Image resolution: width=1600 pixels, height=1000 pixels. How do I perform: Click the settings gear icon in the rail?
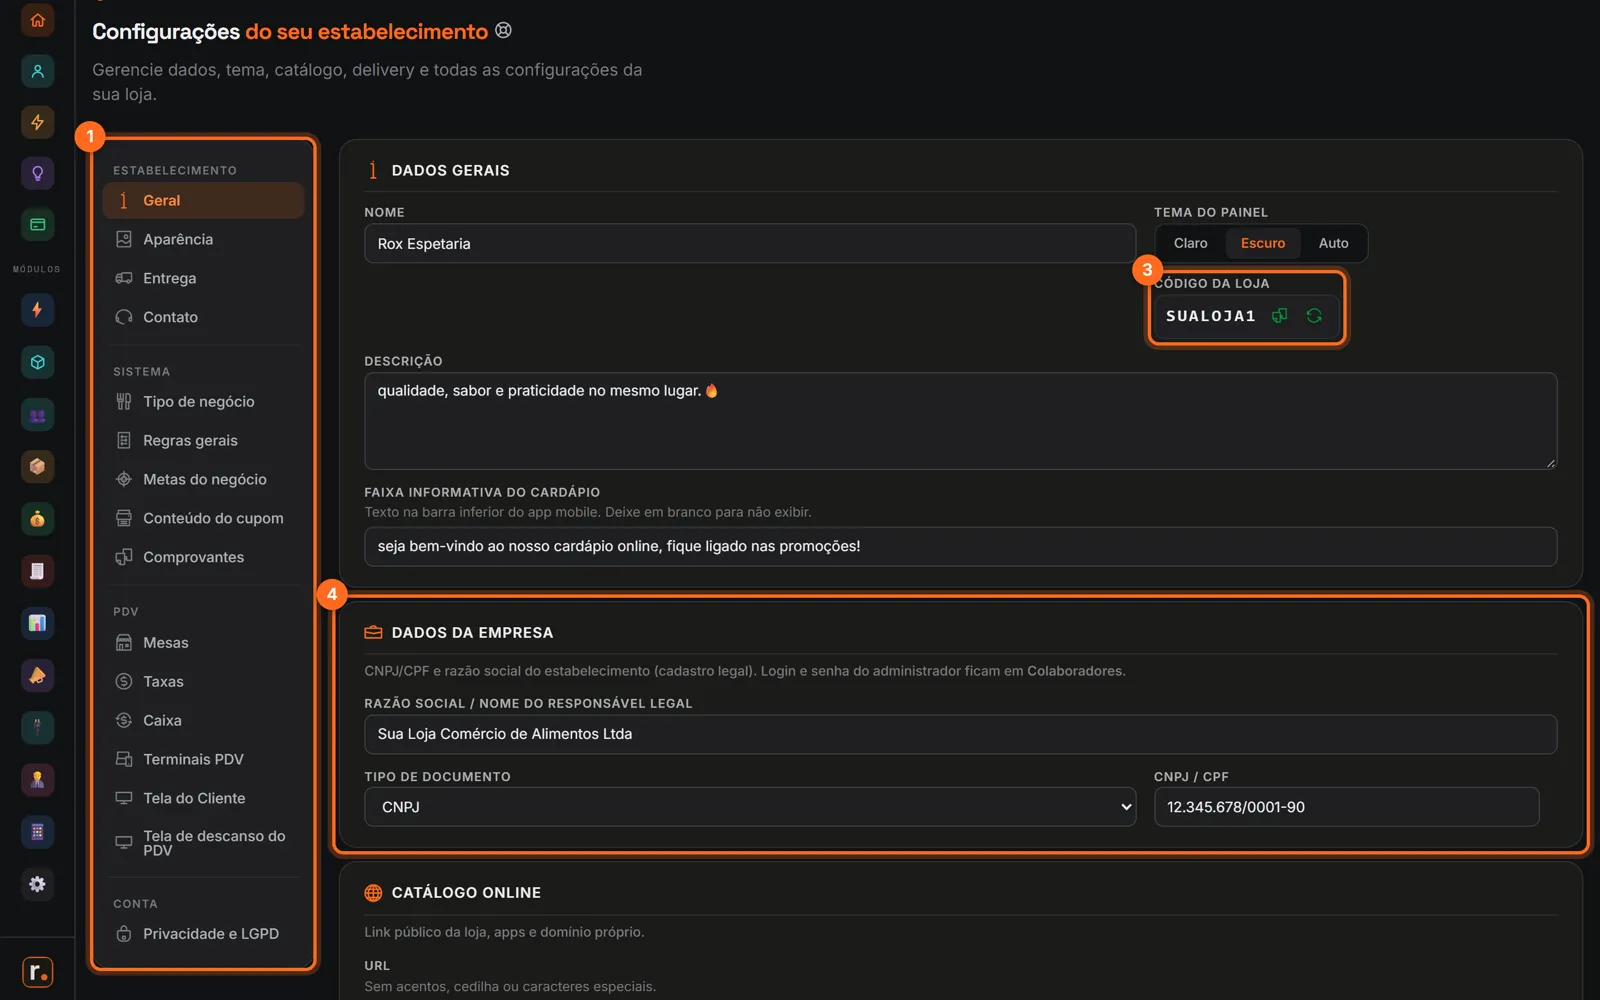(37, 884)
